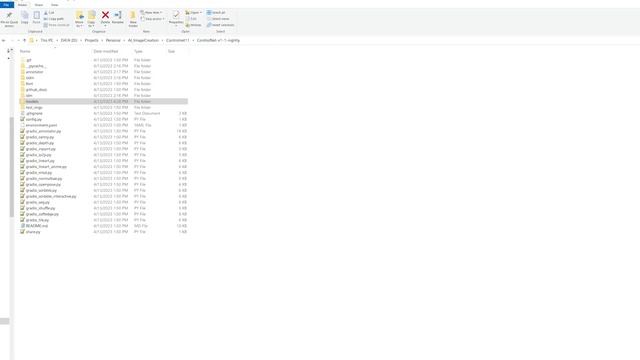Sort by the Size column header
Viewport: 640px width, 360px height.
coord(171,51)
